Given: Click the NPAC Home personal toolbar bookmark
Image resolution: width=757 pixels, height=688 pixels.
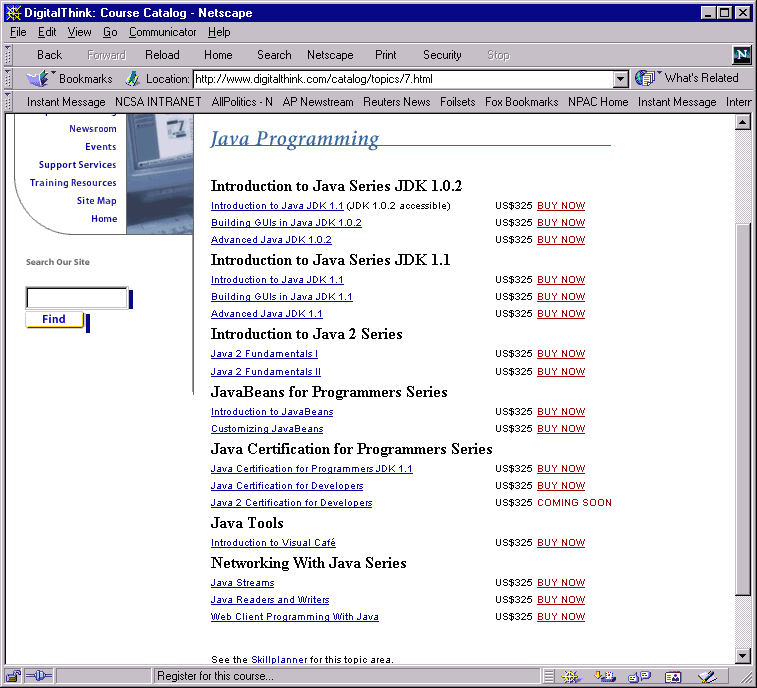Looking at the screenshot, I should [x=598, y=102].
